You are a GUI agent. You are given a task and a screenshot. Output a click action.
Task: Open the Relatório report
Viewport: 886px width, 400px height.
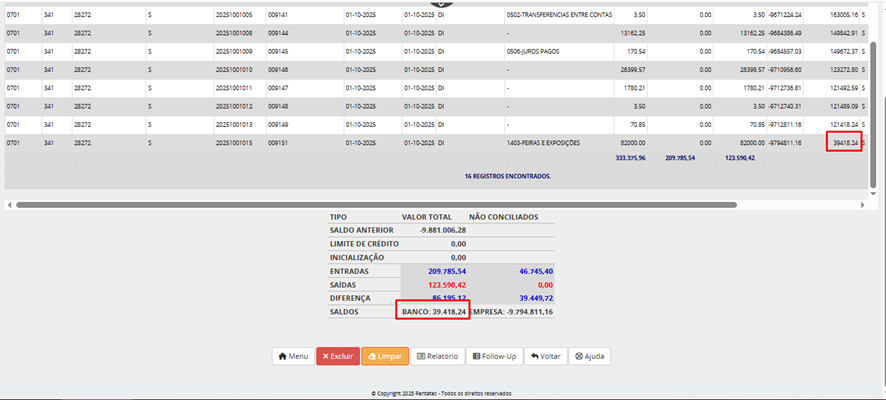coord(437,356)
